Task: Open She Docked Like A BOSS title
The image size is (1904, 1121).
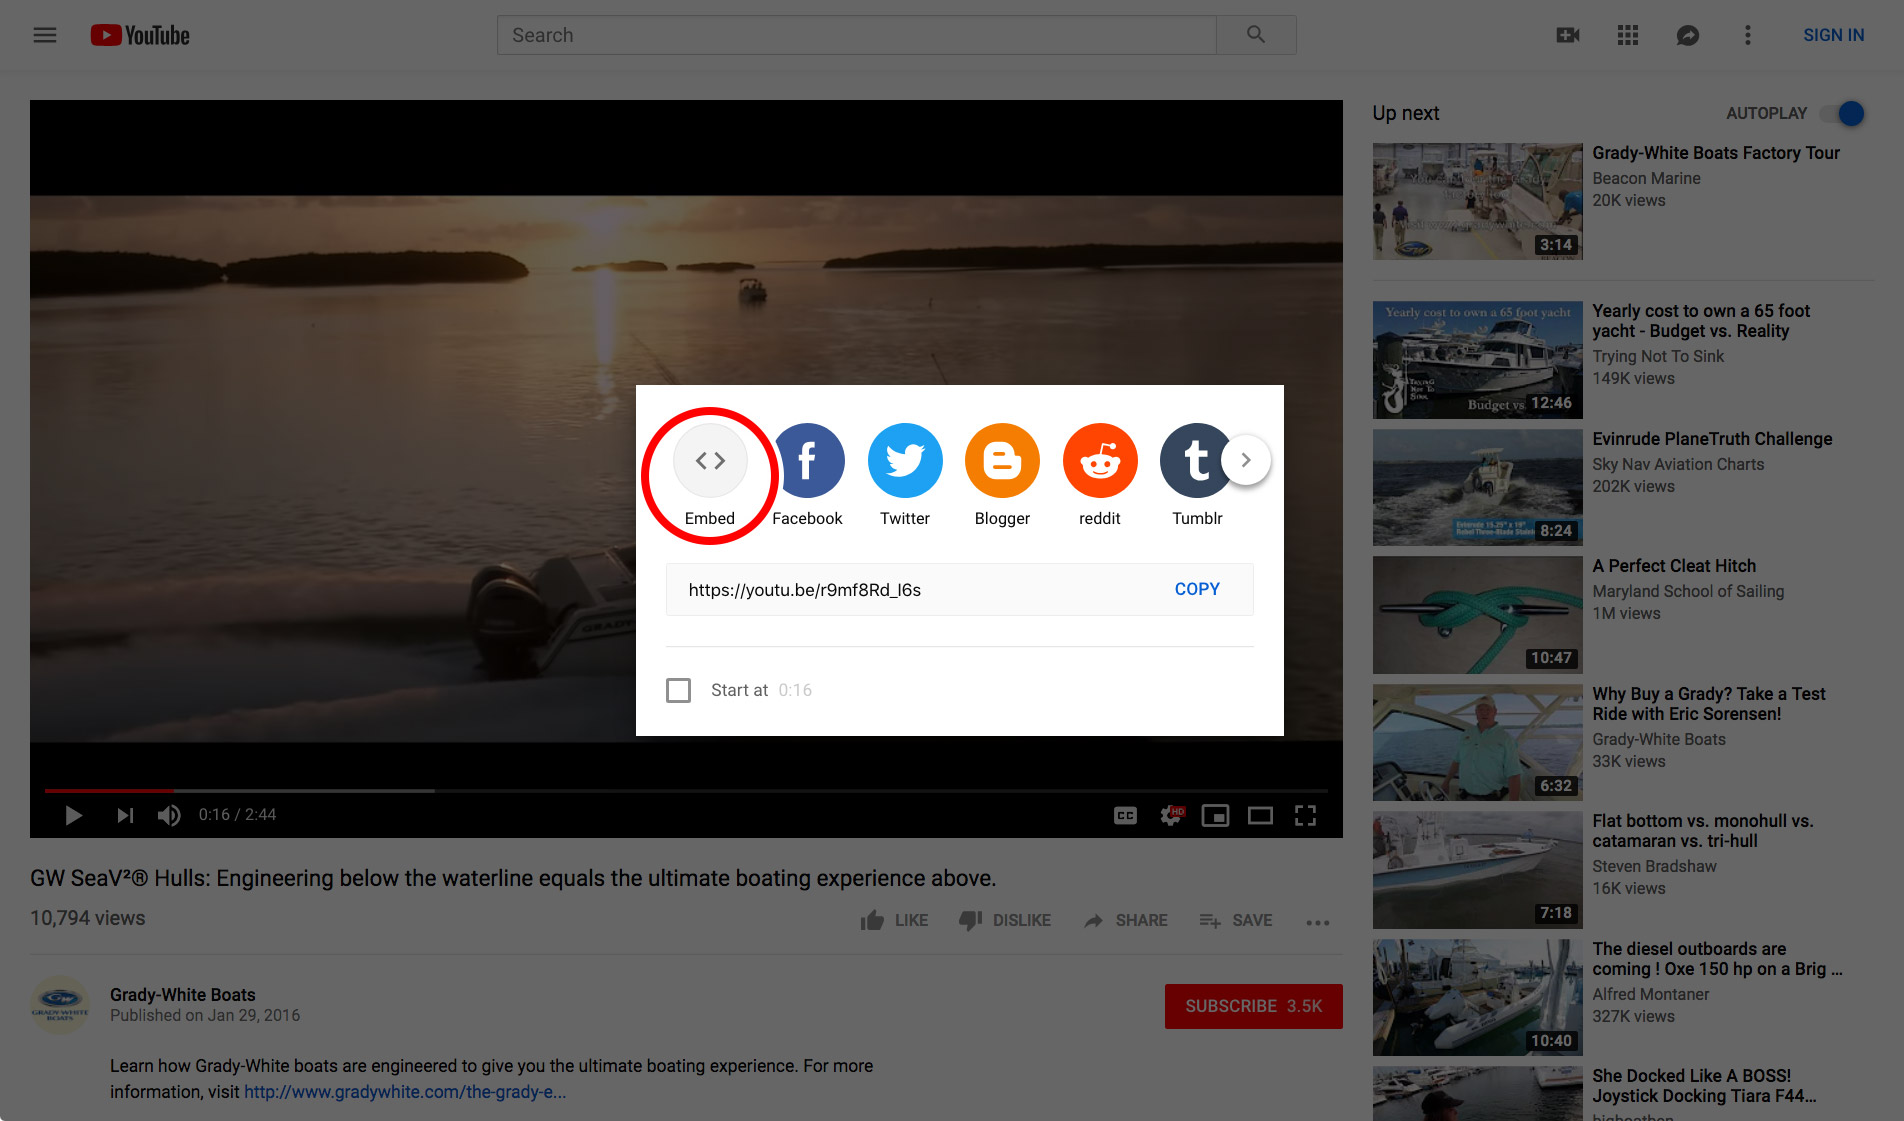Action: coord(1704,1086)
